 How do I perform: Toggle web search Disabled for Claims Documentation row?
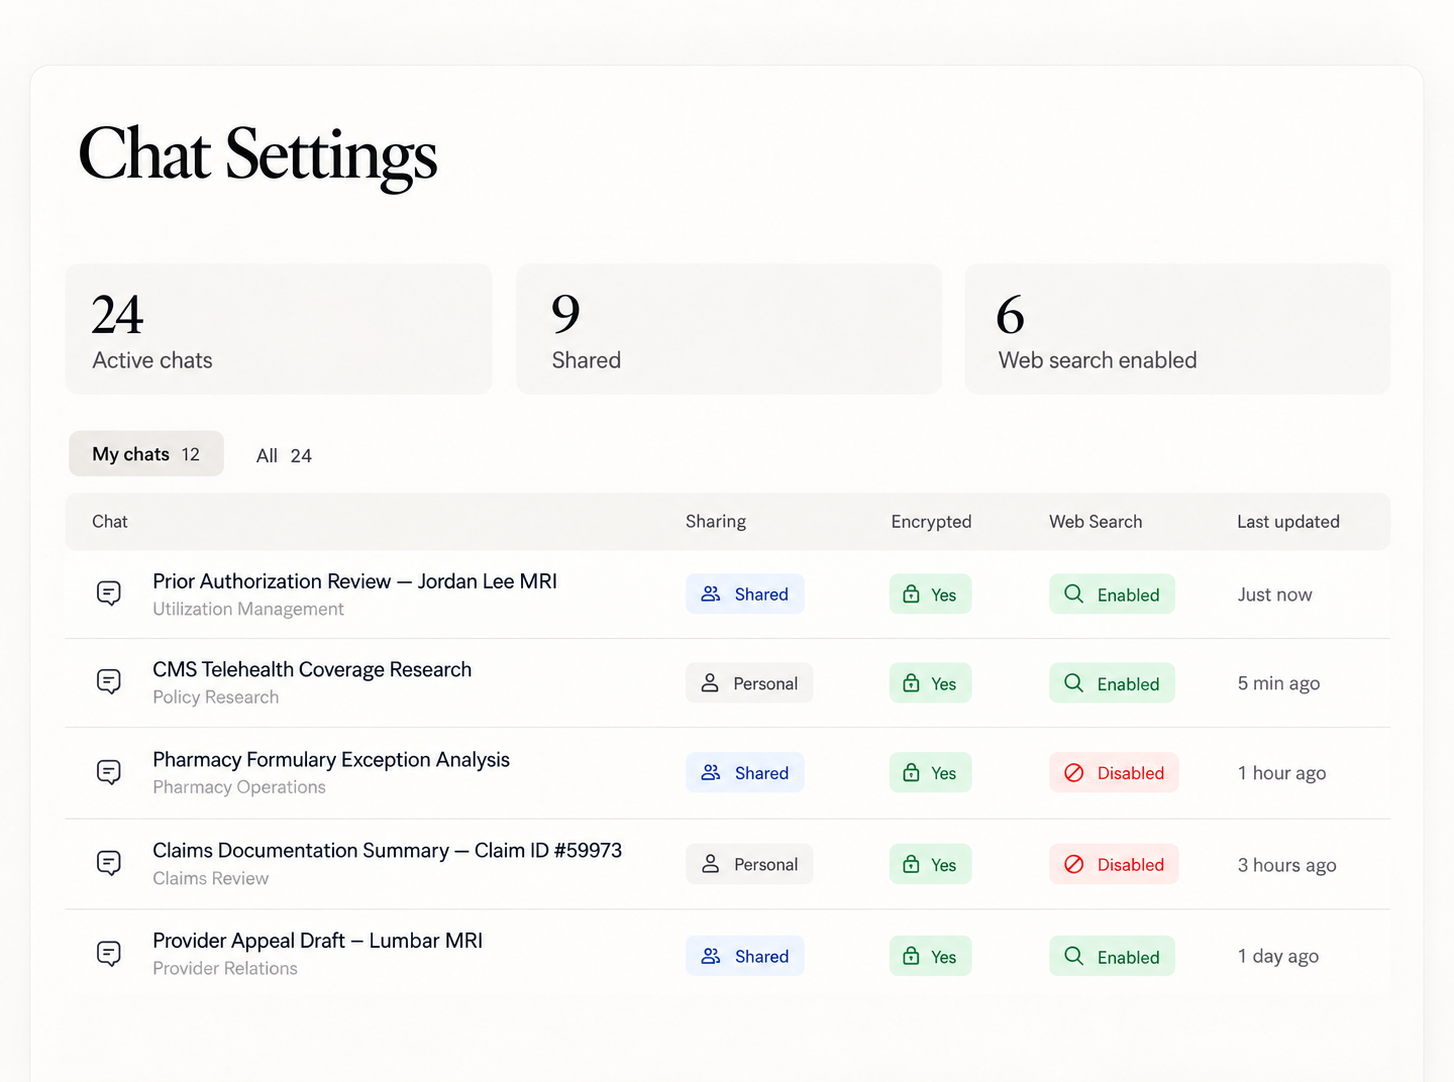pos(1114,864)
